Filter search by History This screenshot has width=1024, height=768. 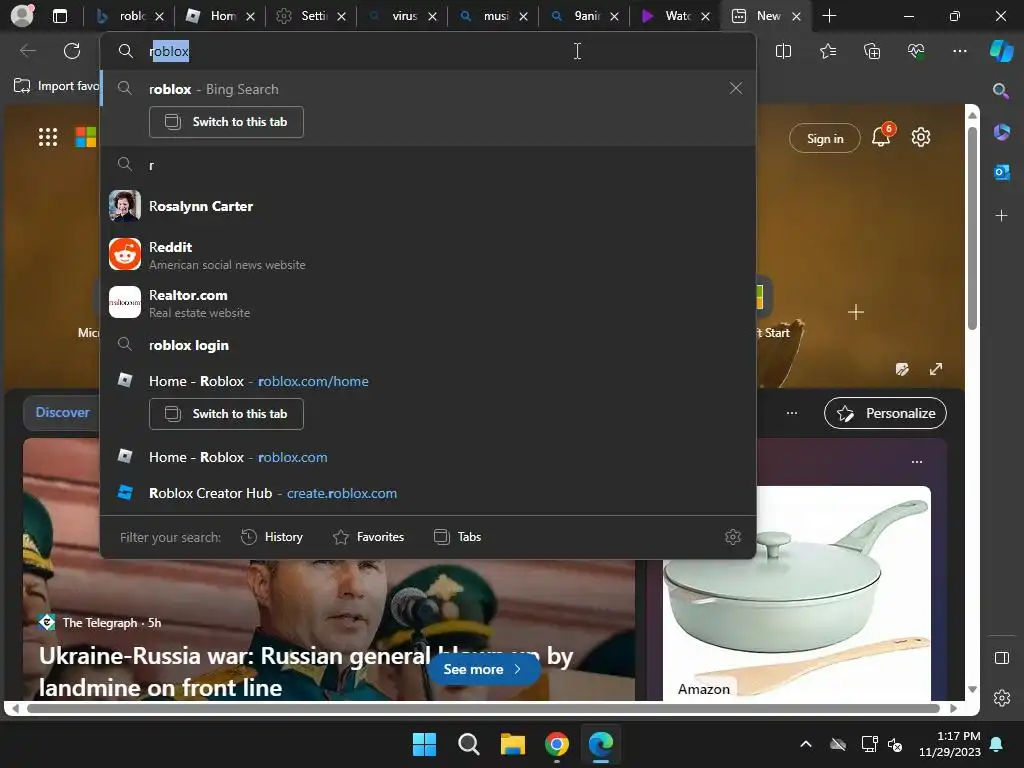[x=272, y=537]
